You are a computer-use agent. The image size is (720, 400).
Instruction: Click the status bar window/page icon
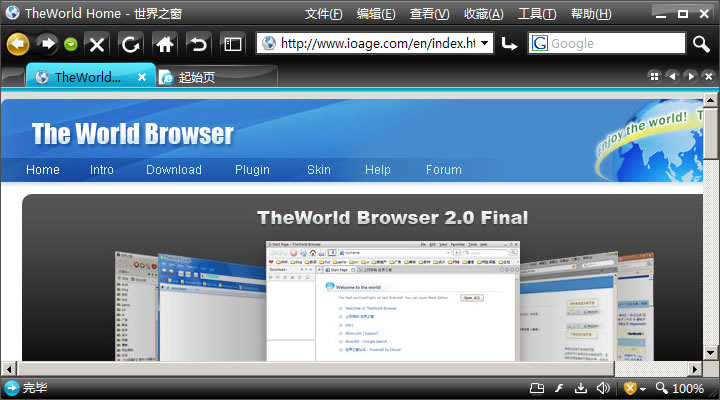(537, 389)
